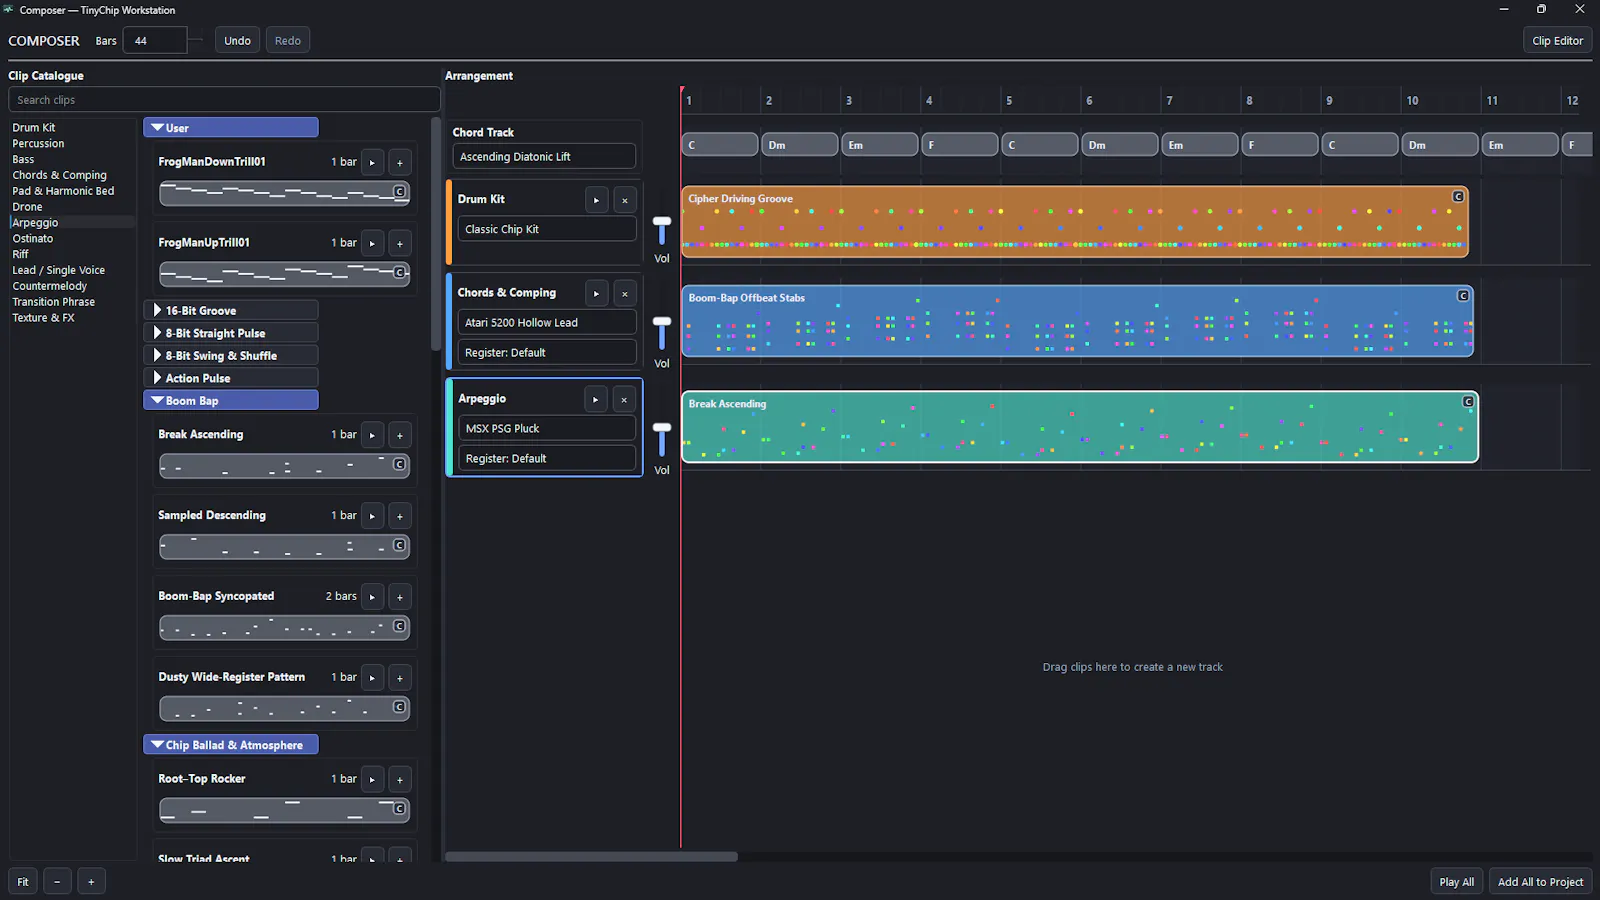Zoom in arrangement with plus button
Viewport: 1600px width, 900px height.
91,881
